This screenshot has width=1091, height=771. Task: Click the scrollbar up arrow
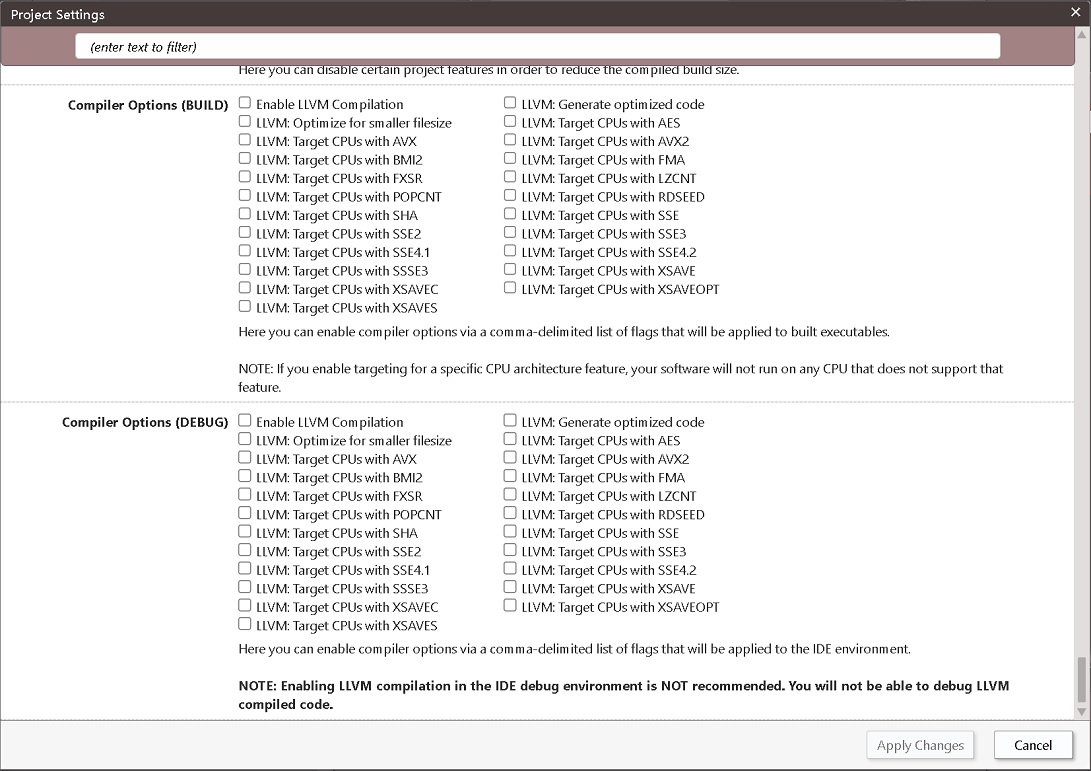point(1082,34)
